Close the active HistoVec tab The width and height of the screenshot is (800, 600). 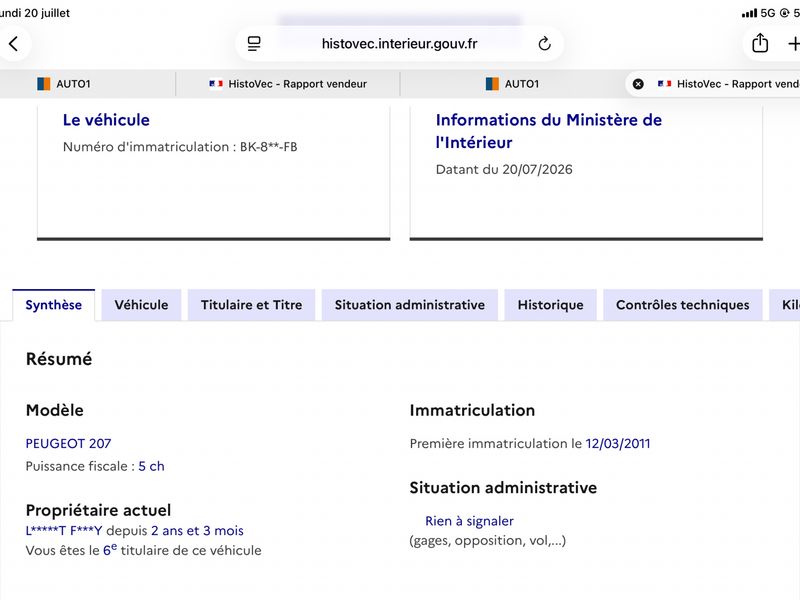click(x=638, y=84)
